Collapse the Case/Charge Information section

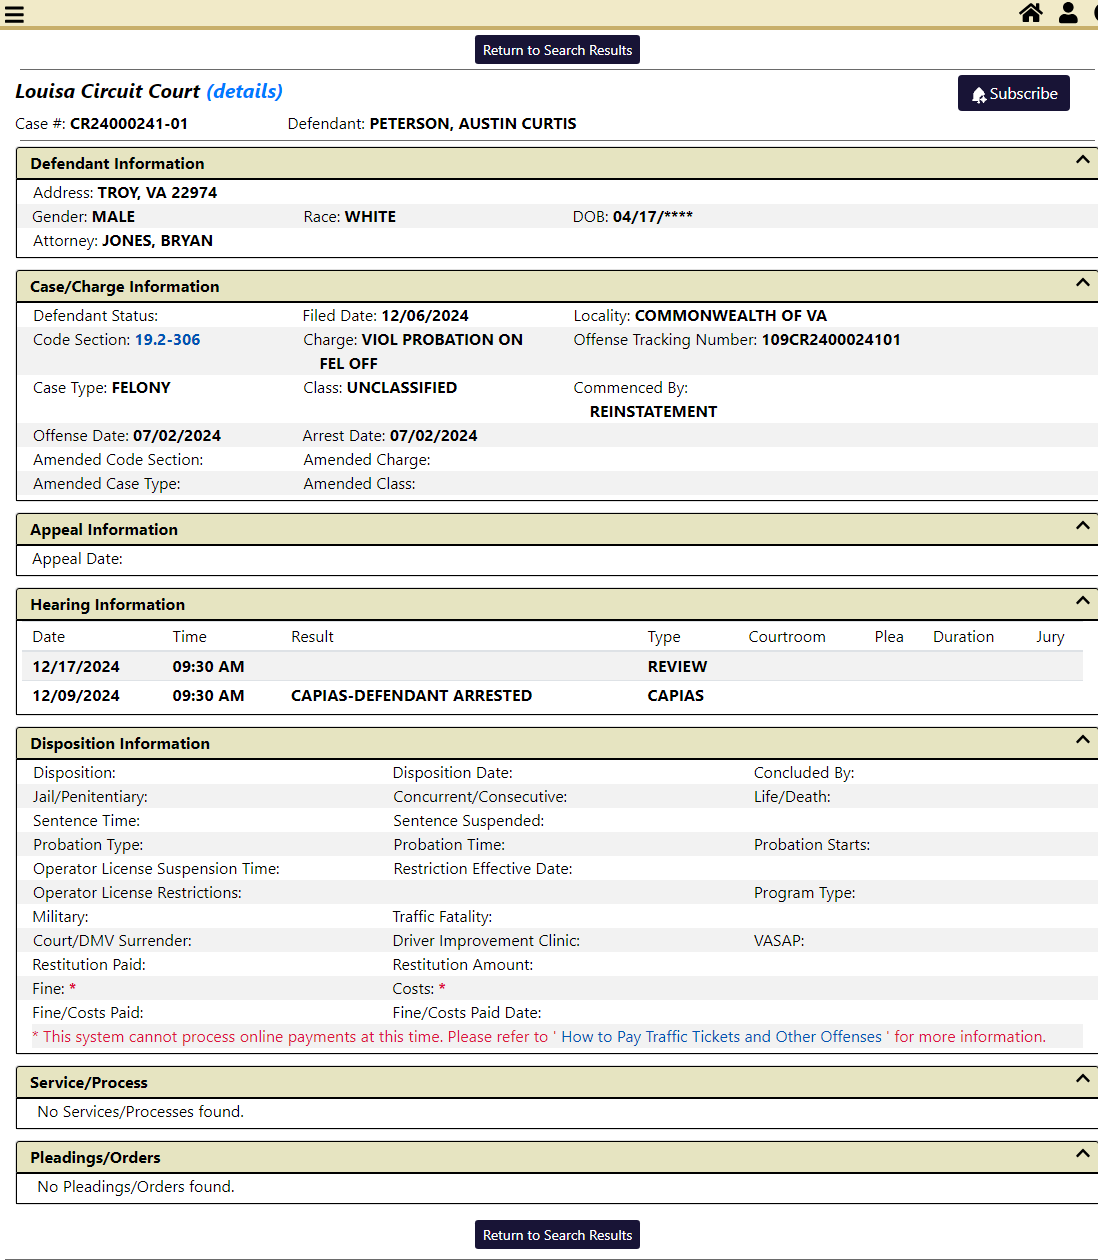pos(1082,283)
